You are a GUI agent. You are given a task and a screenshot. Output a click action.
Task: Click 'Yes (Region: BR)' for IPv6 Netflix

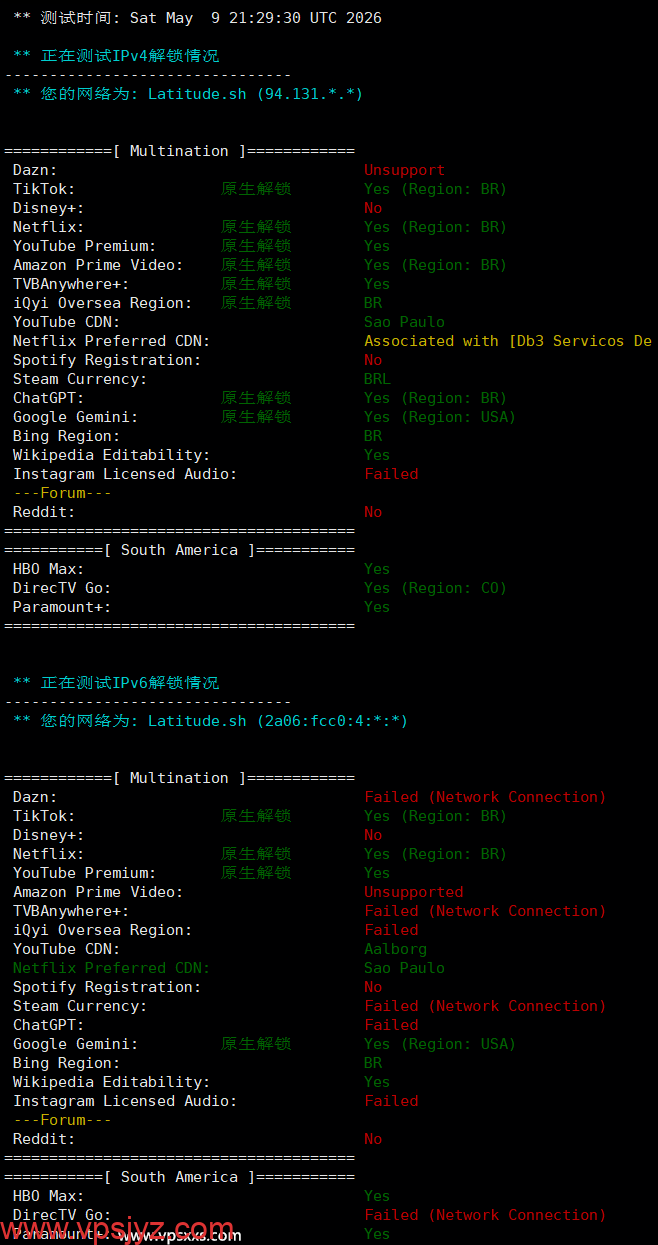(435, 854)
